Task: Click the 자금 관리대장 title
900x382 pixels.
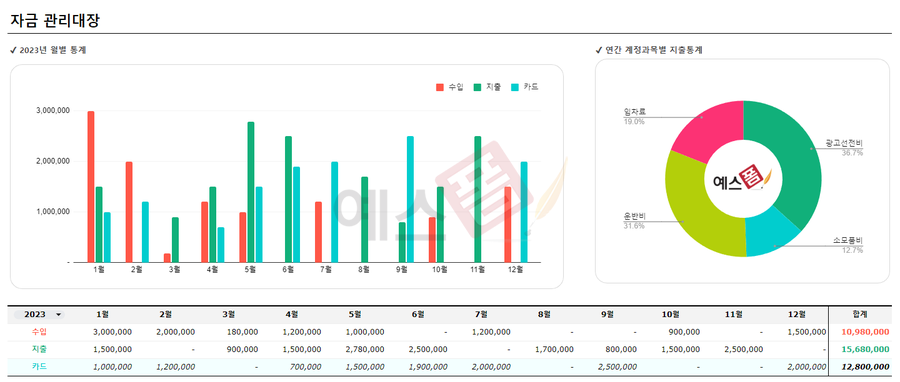Action: (x=56, y=21)
